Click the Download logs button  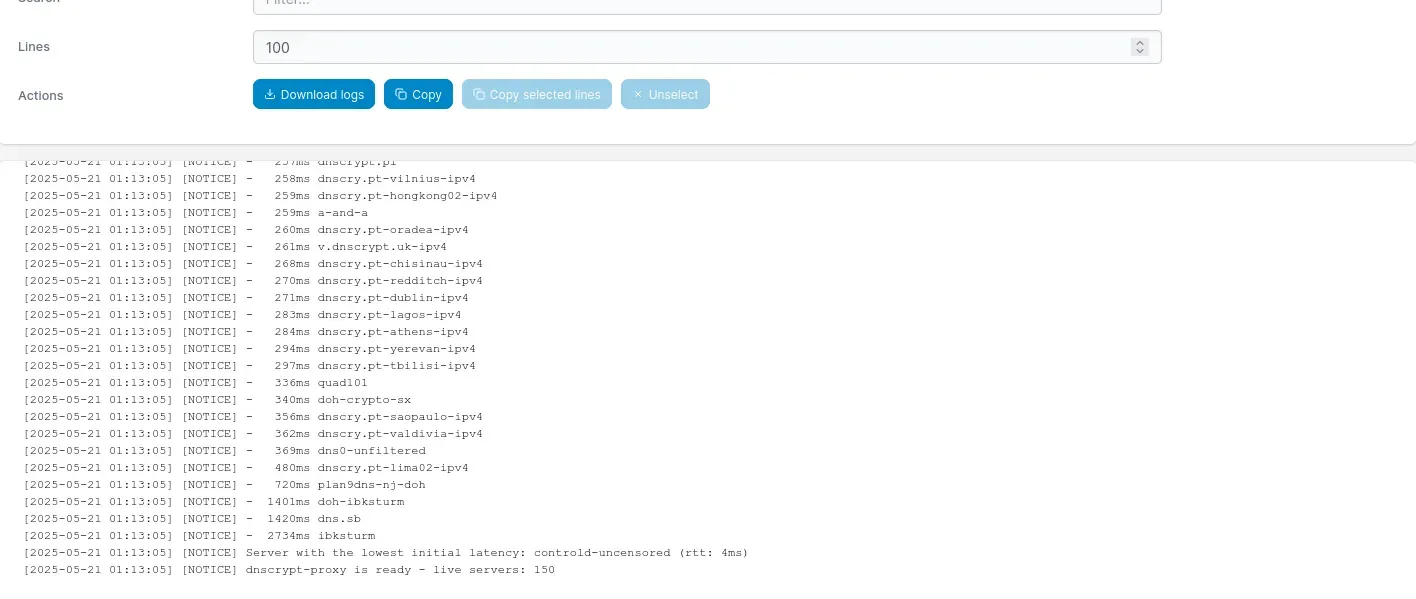click(x=314, y=94)
